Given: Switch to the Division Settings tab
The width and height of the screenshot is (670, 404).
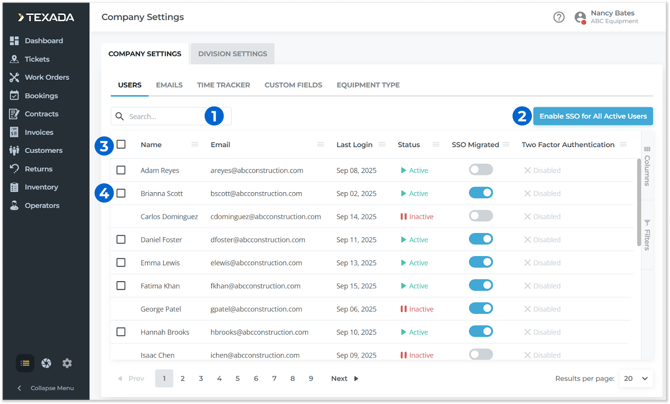Looking at the screenshot, I should (x=232, y=54).
